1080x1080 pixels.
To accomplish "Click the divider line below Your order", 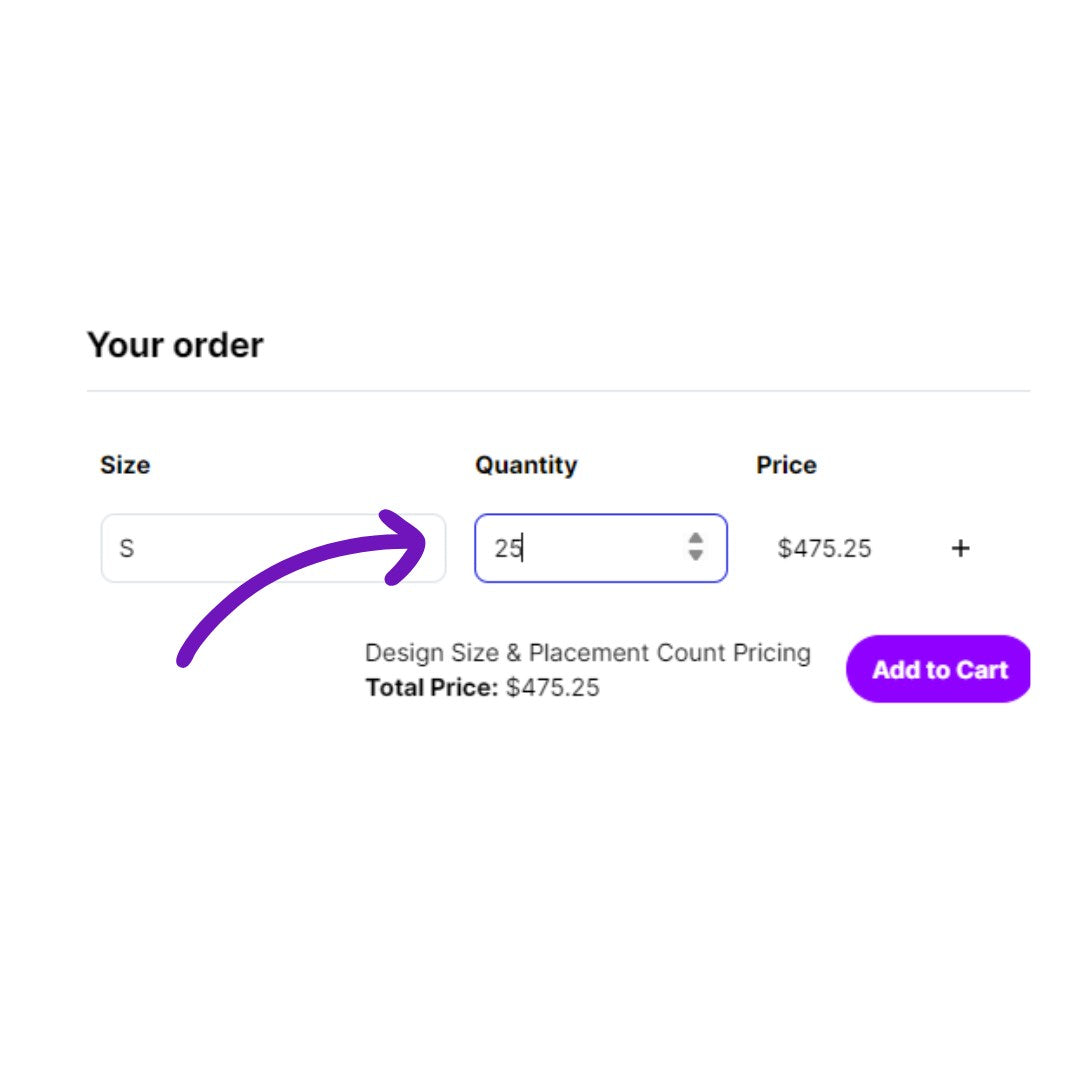I will click(x=558, y=390).
